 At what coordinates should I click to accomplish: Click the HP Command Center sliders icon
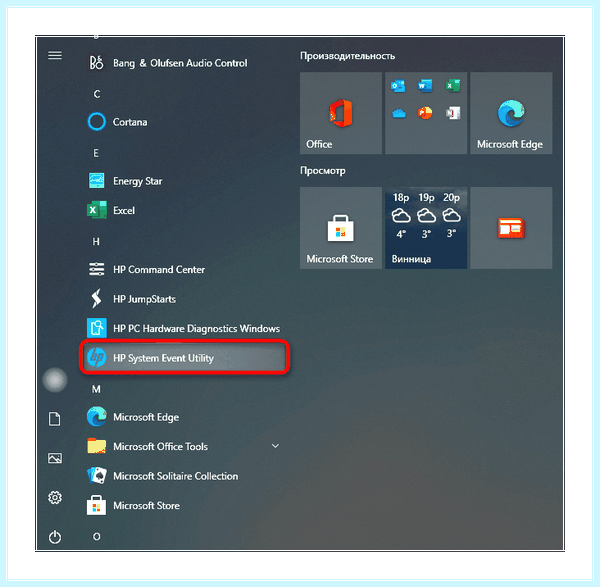(96, 269)
